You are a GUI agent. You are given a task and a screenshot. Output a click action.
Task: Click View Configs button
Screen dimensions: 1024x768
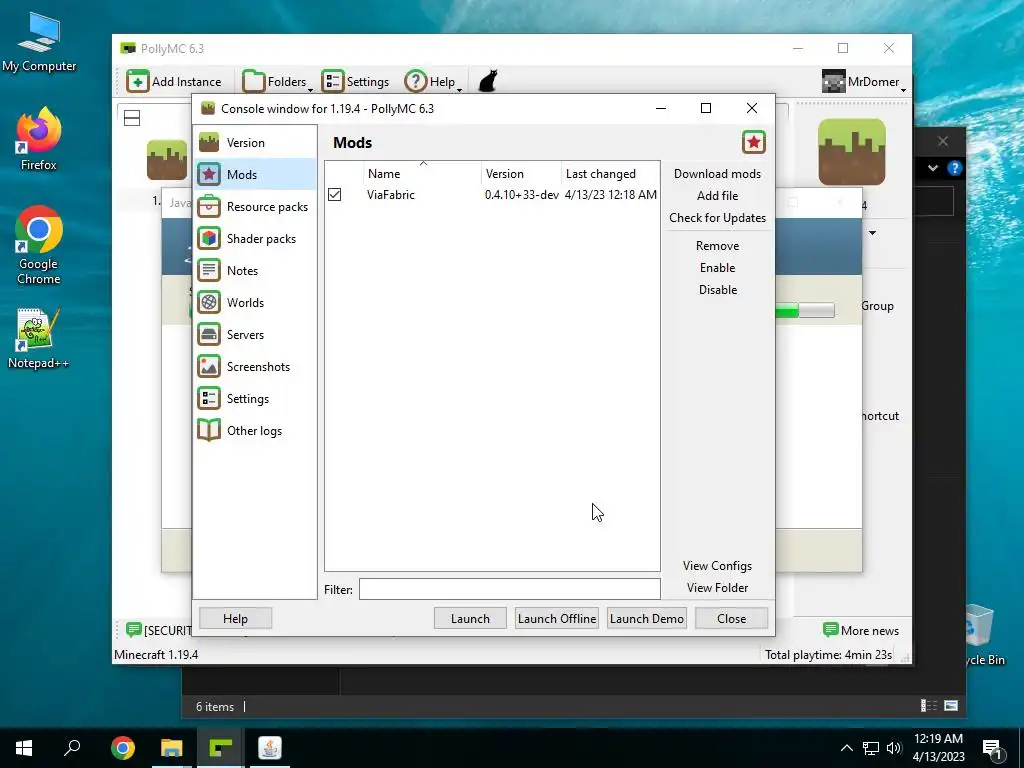tap(717, 566)
